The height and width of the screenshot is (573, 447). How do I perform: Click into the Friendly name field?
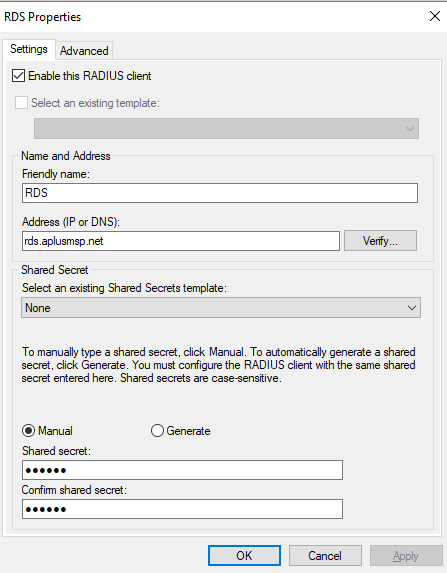(x=220, y=193)
